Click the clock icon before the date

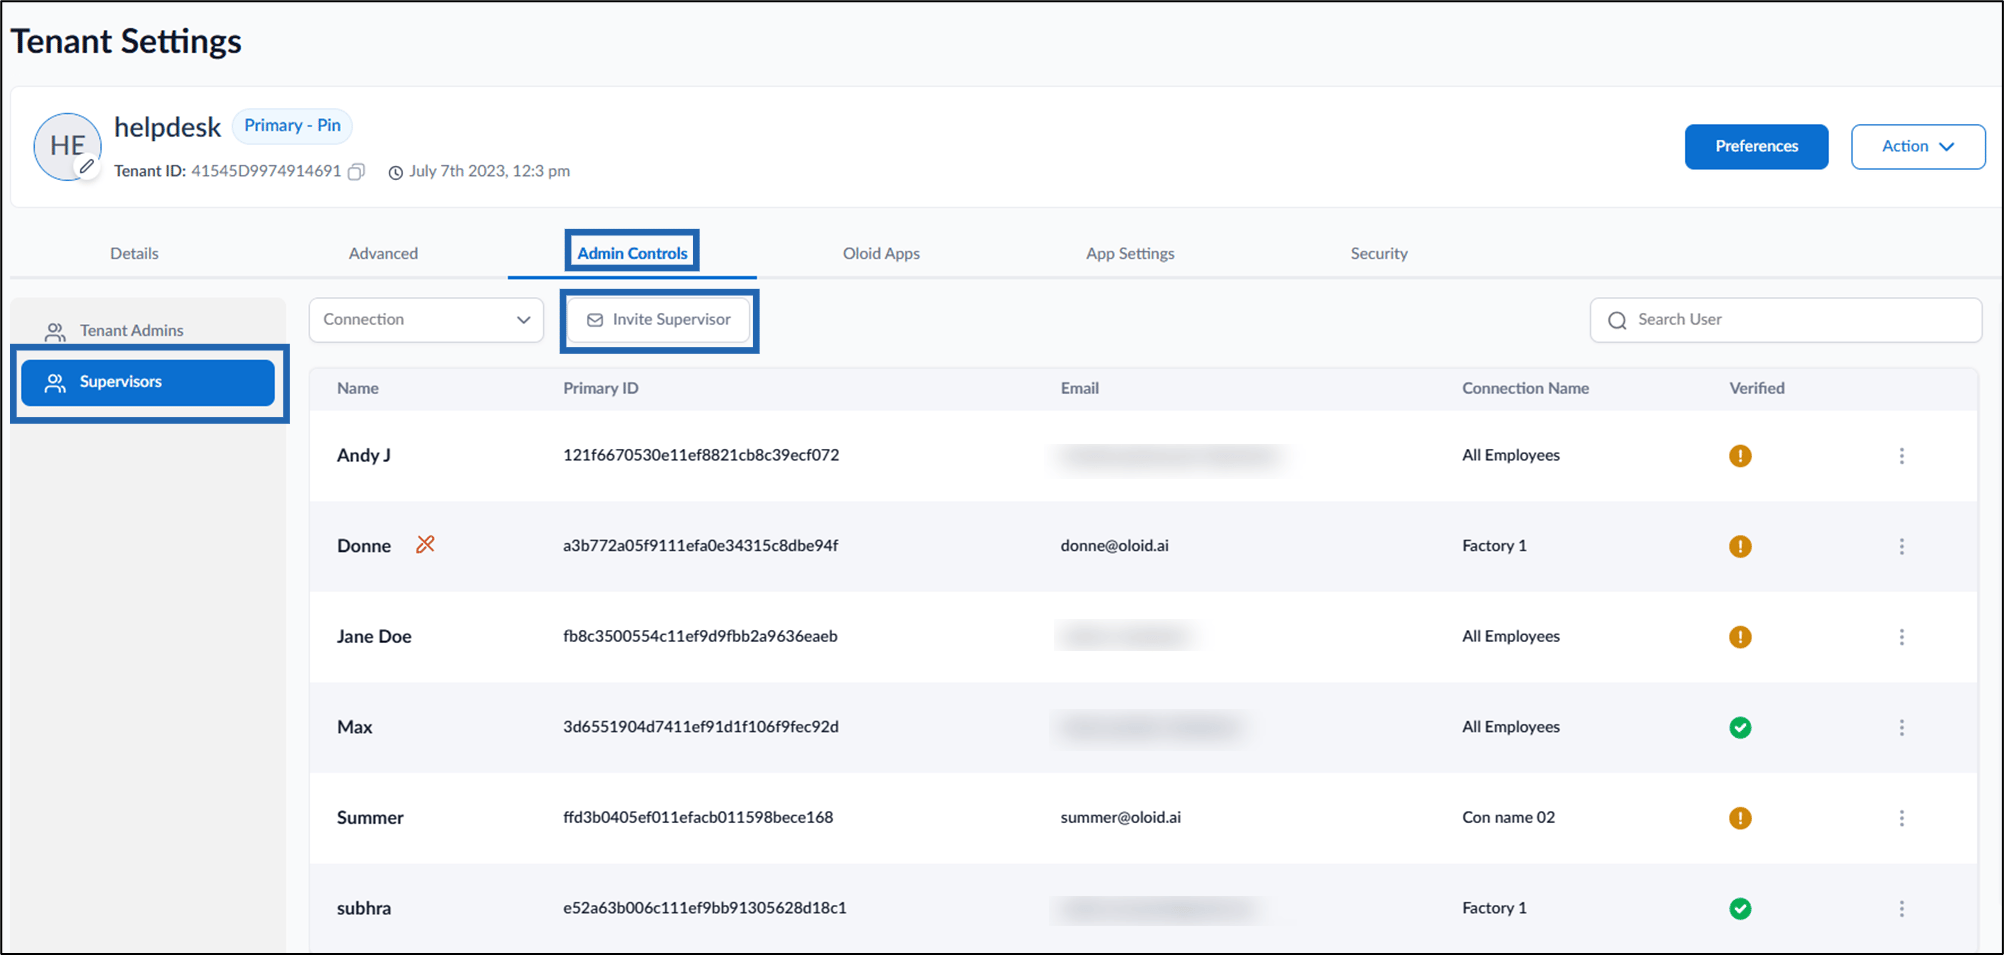pos(395,172)
